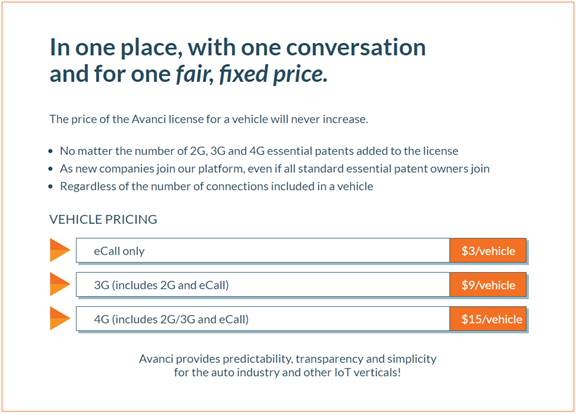Click the bullet about new companies joining
Image resolution: width=576 pixels, height=414 pixels.
pyautogui.click(x=275, y=169)
